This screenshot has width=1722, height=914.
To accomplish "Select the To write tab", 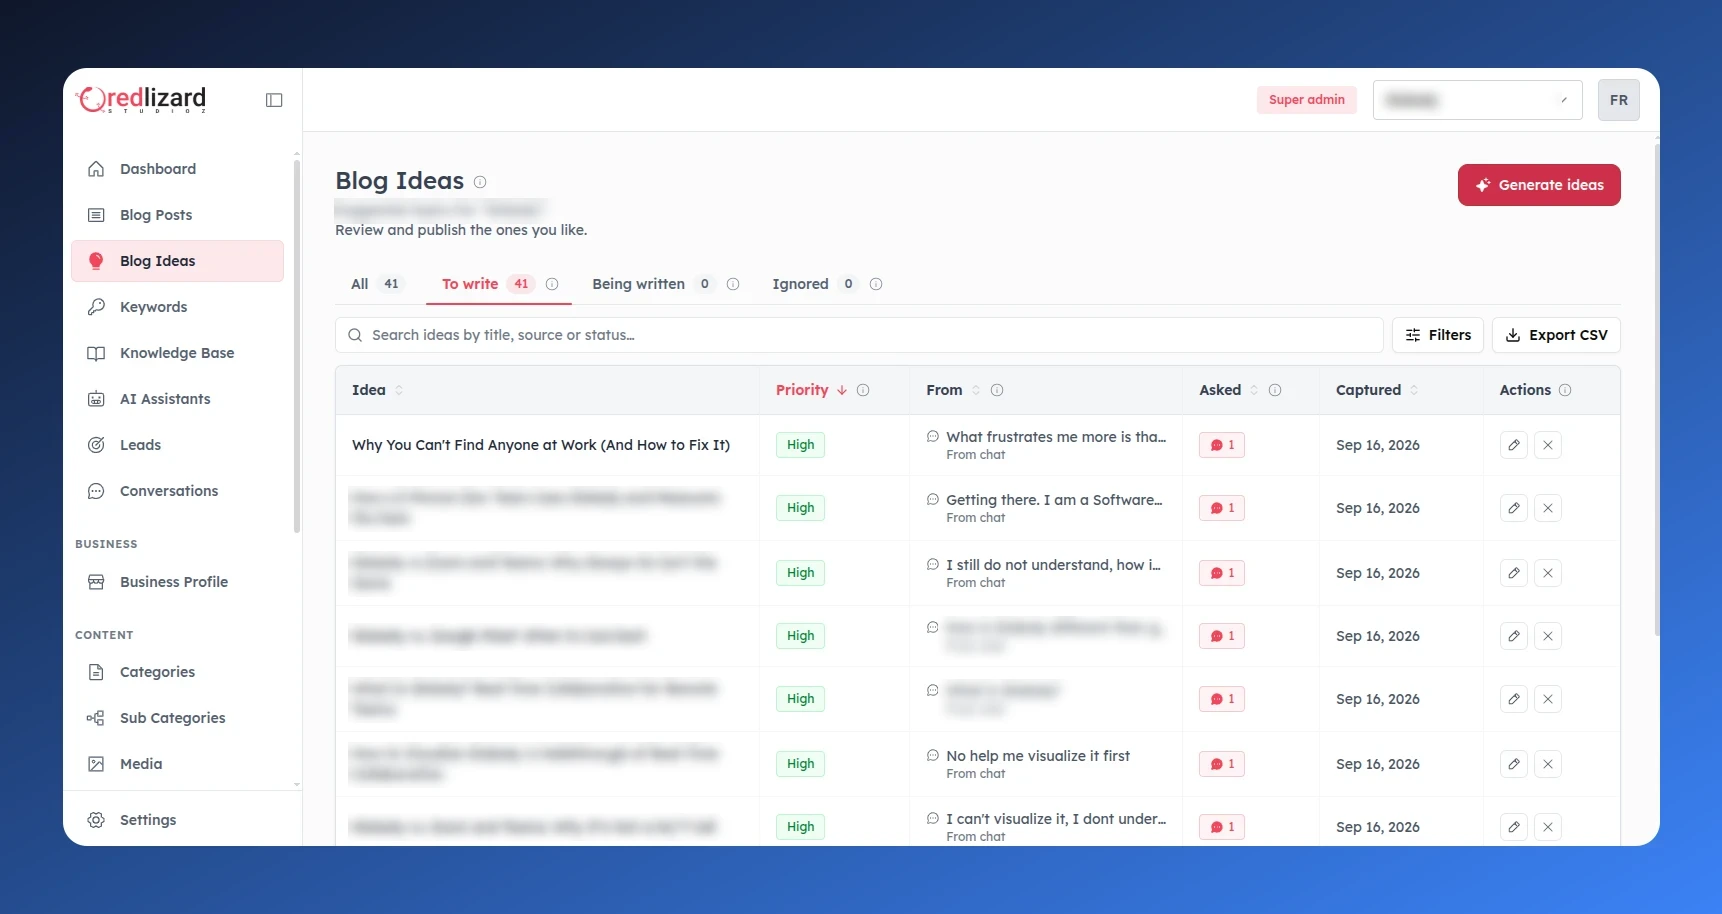I will coord(499,284).
